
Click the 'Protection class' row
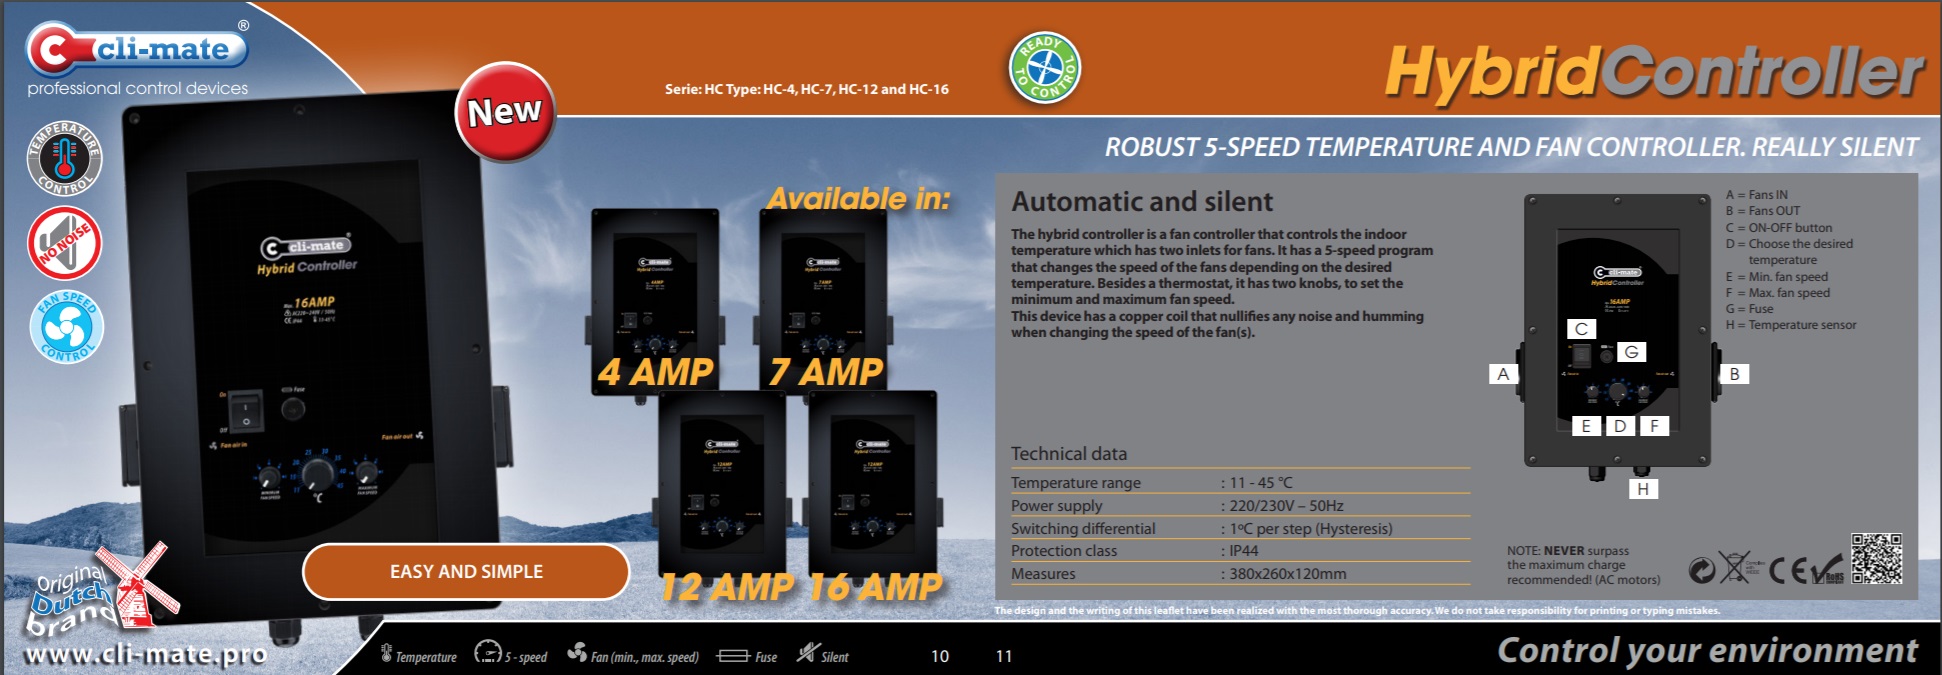pyautogui.click(x=1240, y=551)
